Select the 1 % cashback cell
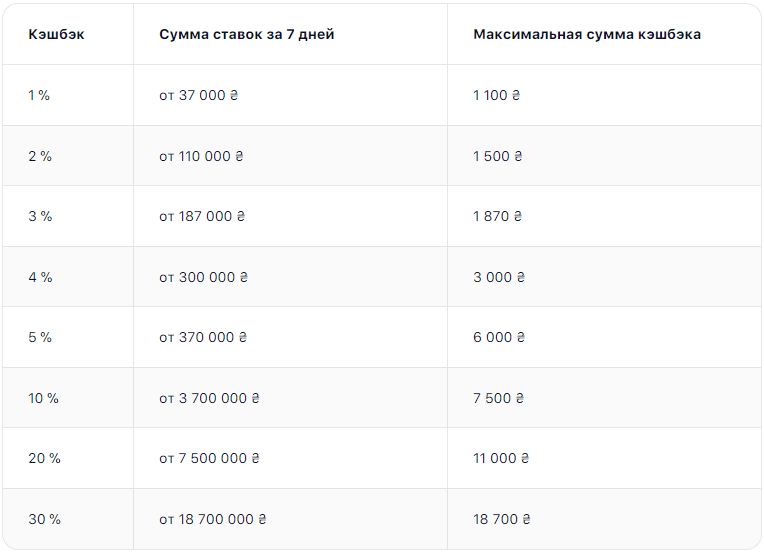Image resolution: width=764 pixels, height=552 pixels. pyautogui.click(x=39, y=96)
